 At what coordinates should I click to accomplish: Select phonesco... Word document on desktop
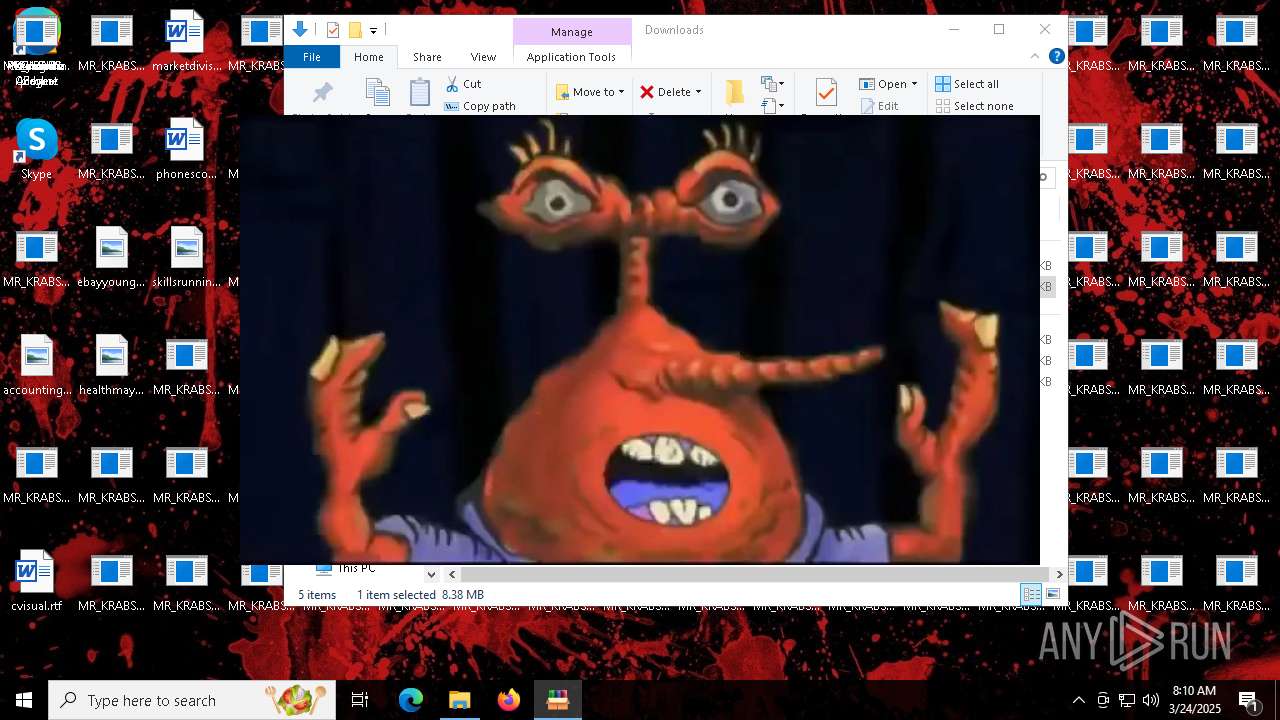click(x=187, y=150)
